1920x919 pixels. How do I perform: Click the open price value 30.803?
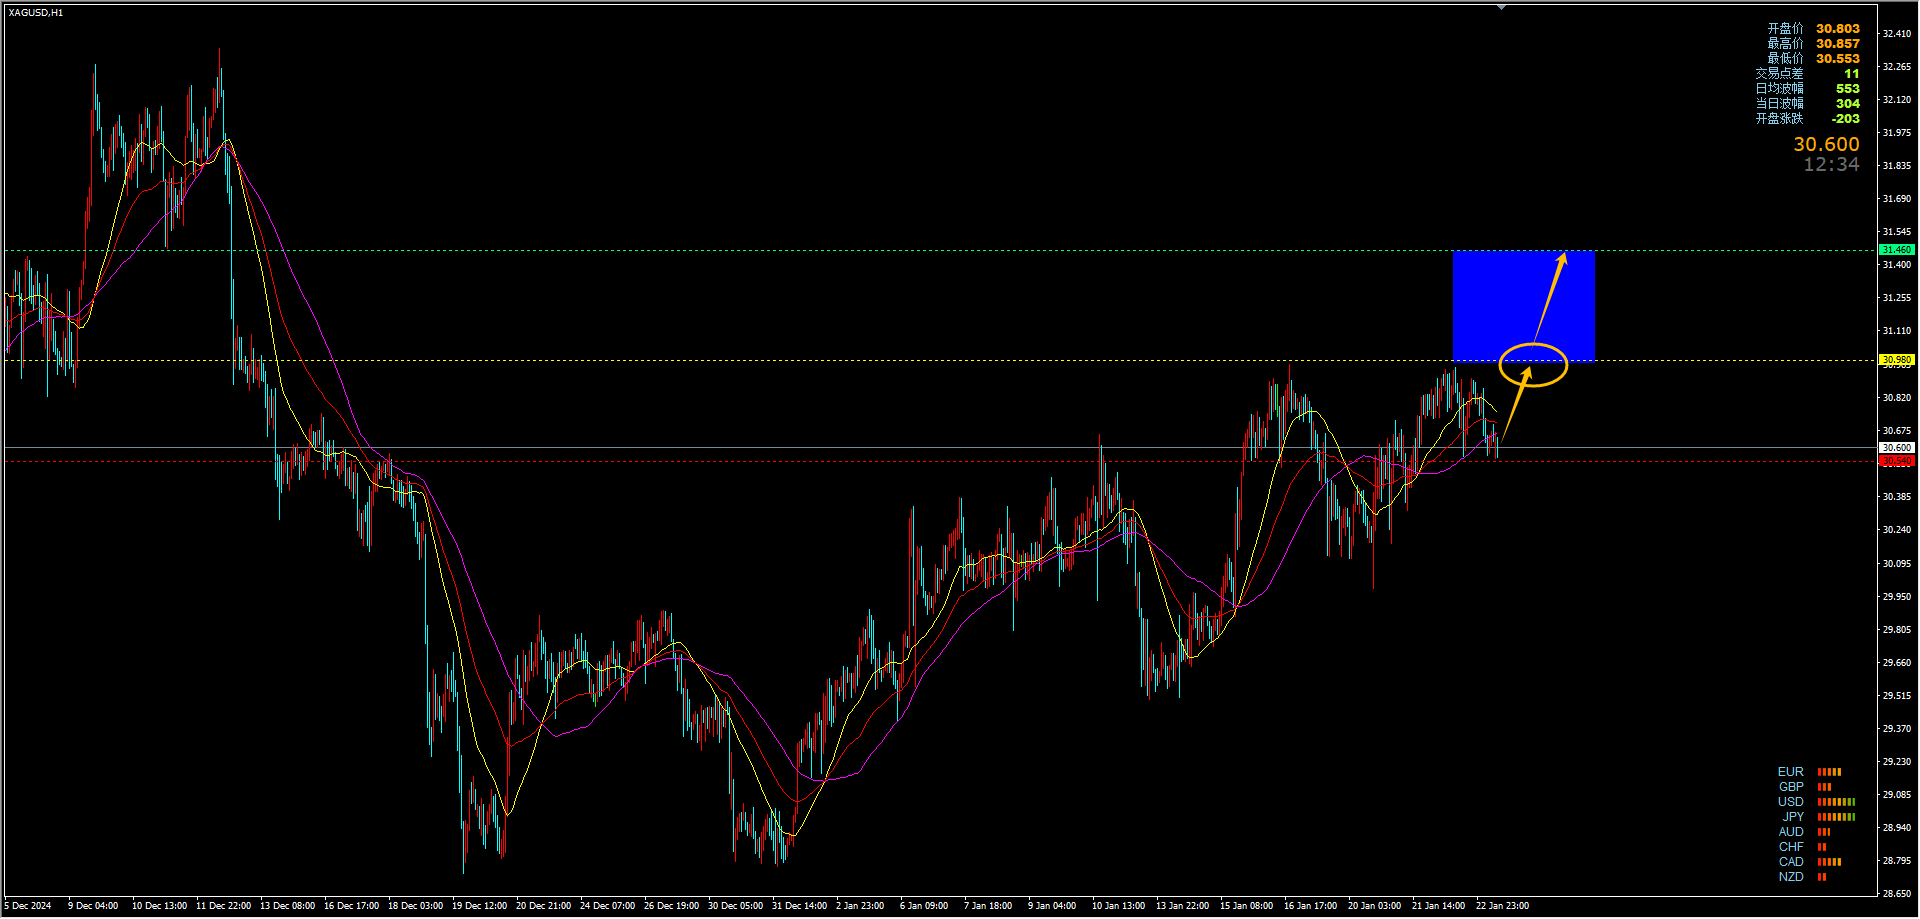pyautogui.click(x=1838, y=29)
